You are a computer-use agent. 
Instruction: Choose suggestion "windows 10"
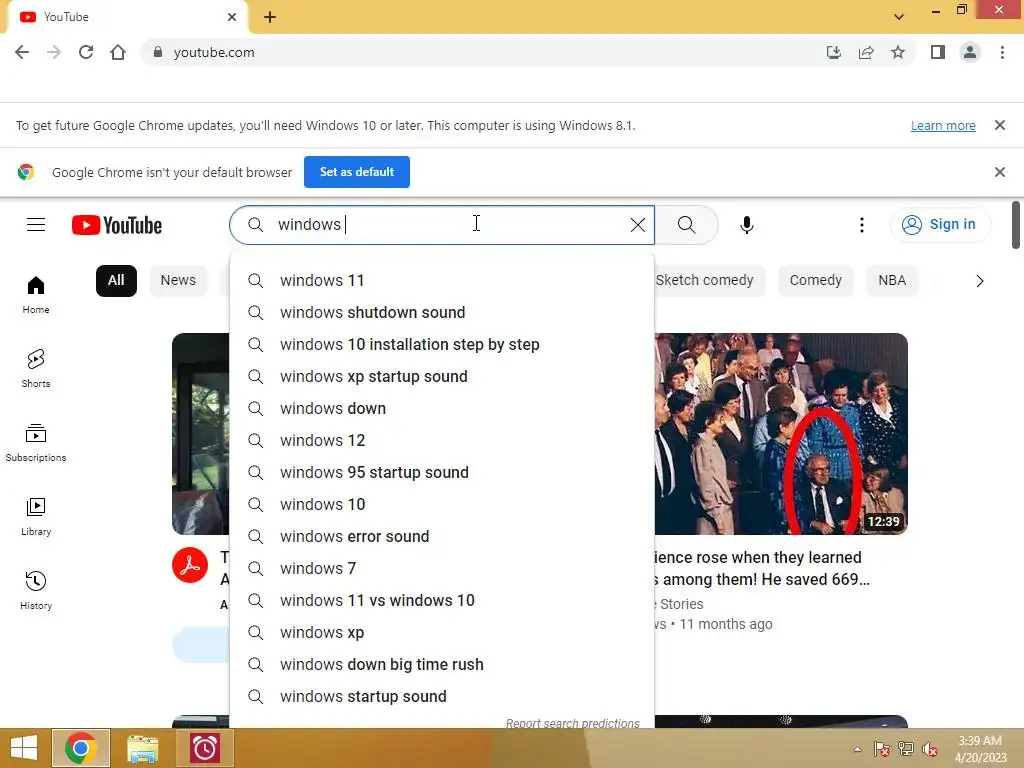(x=442, y=504)
